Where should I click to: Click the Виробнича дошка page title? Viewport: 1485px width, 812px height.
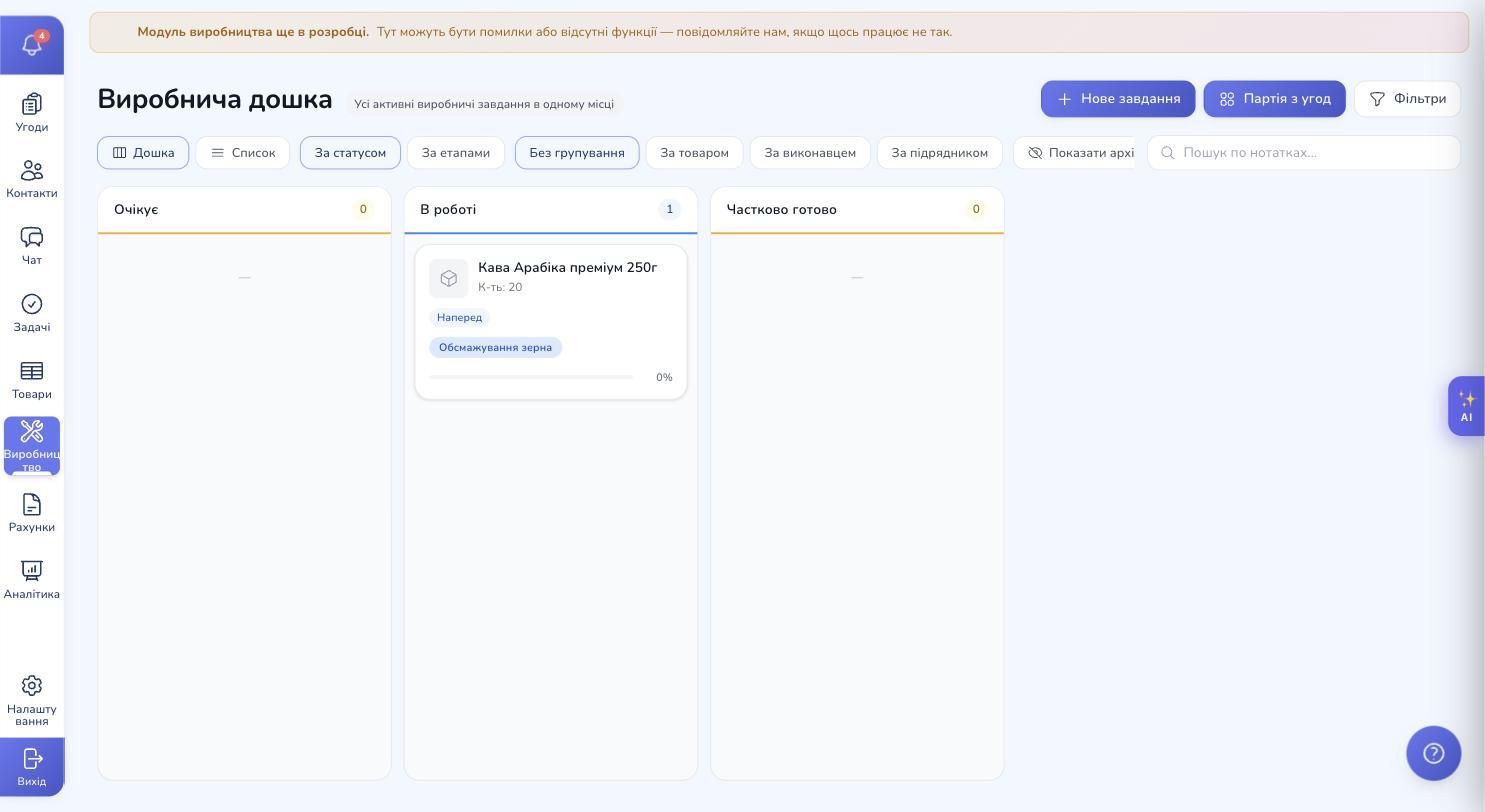pyautogui.click(x=215, y=99)
